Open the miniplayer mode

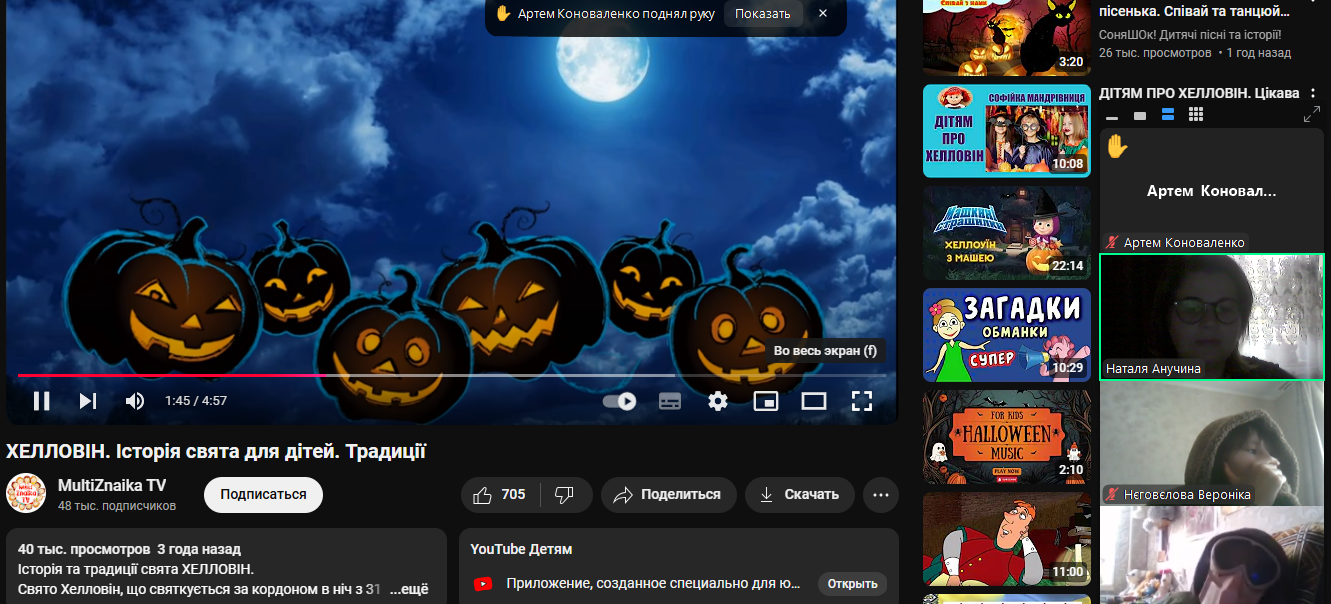766,401
